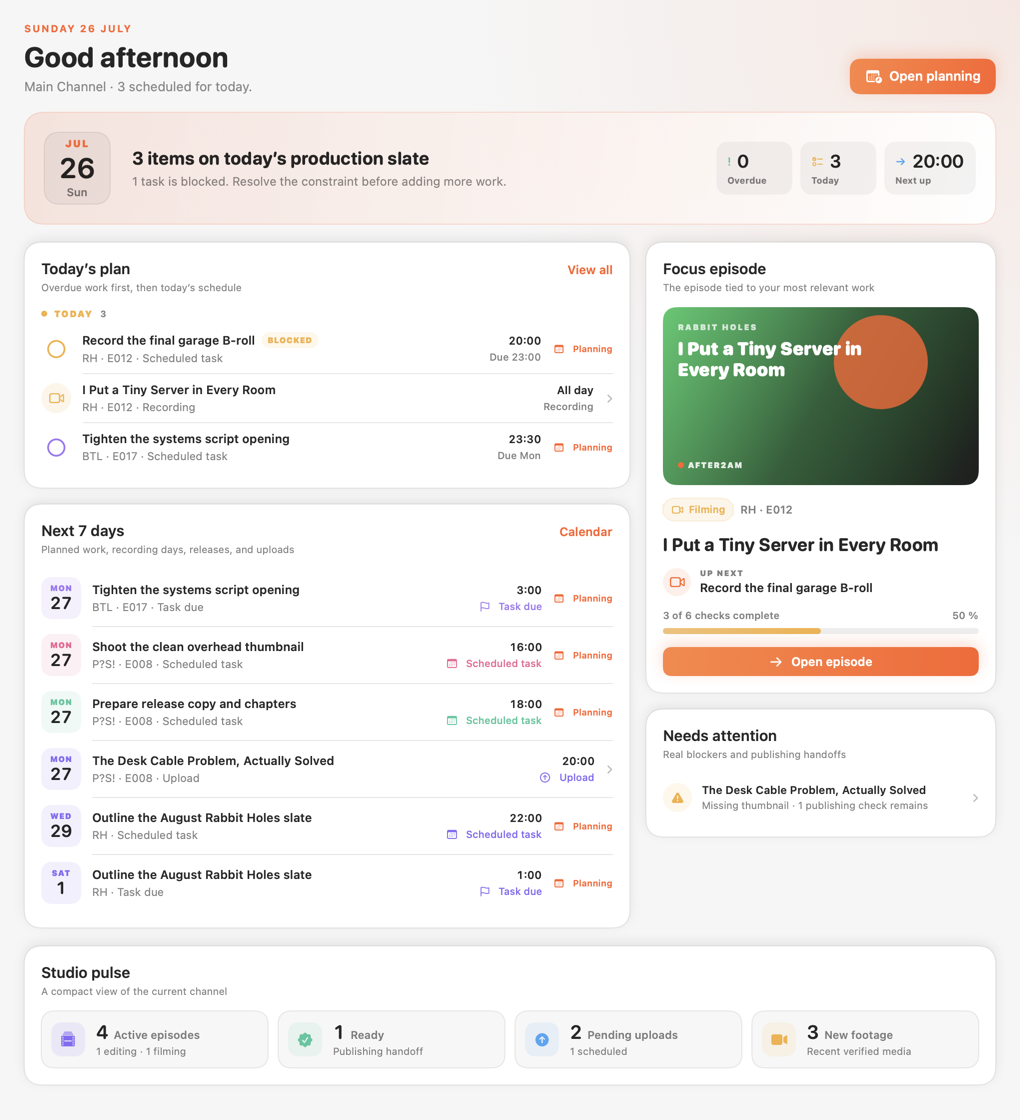Viewport: 1020px width, 1120px height.
Task: Expand the Needs attention Desk Cable chevron
Action: [x=975, y=798]
